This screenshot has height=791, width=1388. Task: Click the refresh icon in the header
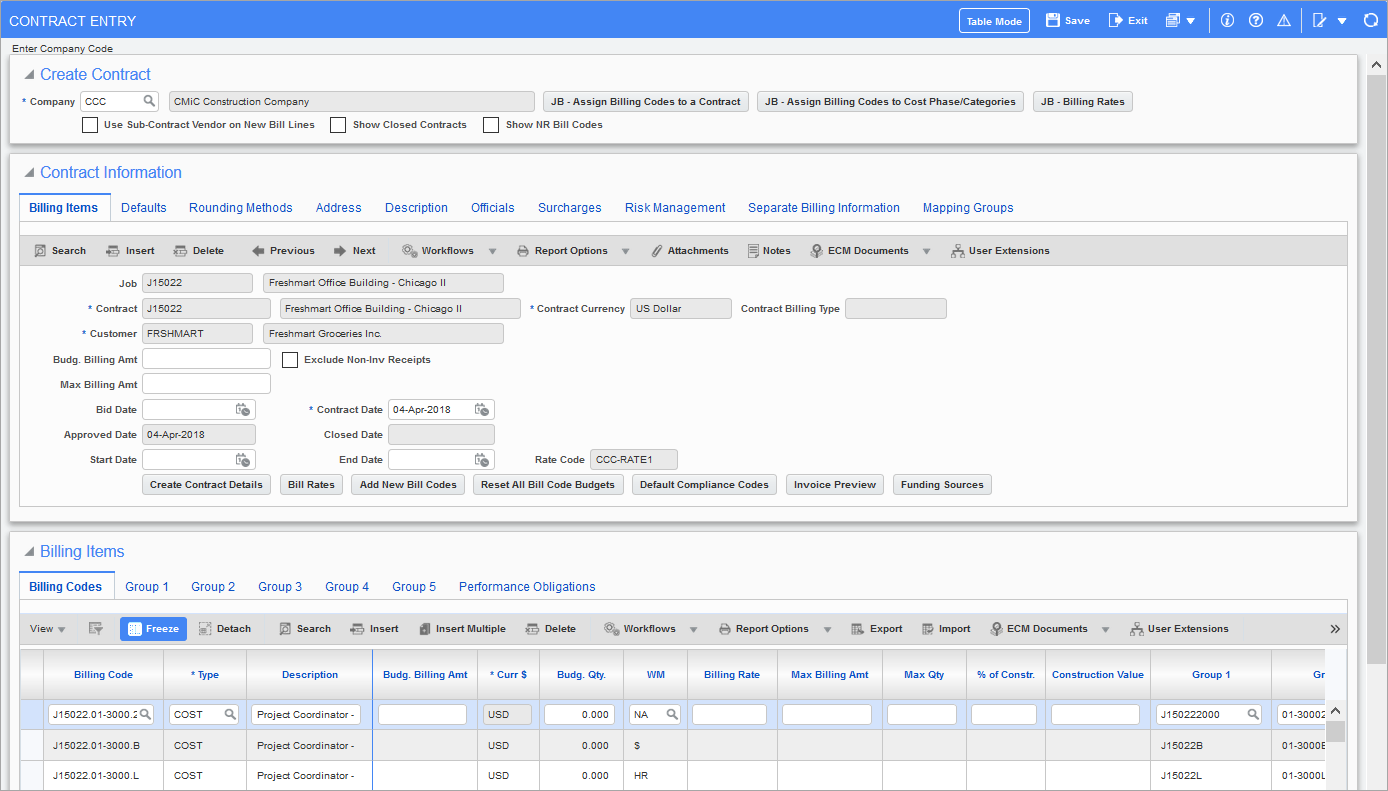pyautogui.click(x=1369, y=21)
